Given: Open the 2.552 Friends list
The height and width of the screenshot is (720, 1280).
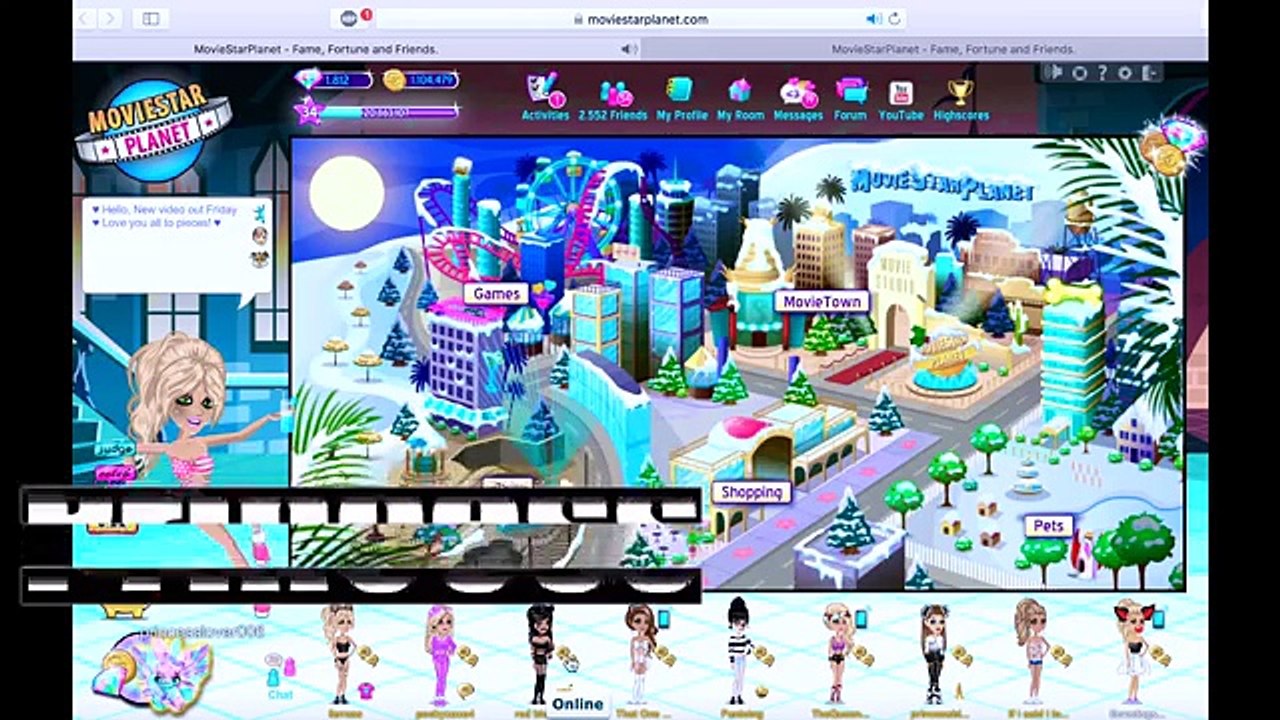Looking at the screenshot, I should [x=613, y=100].
